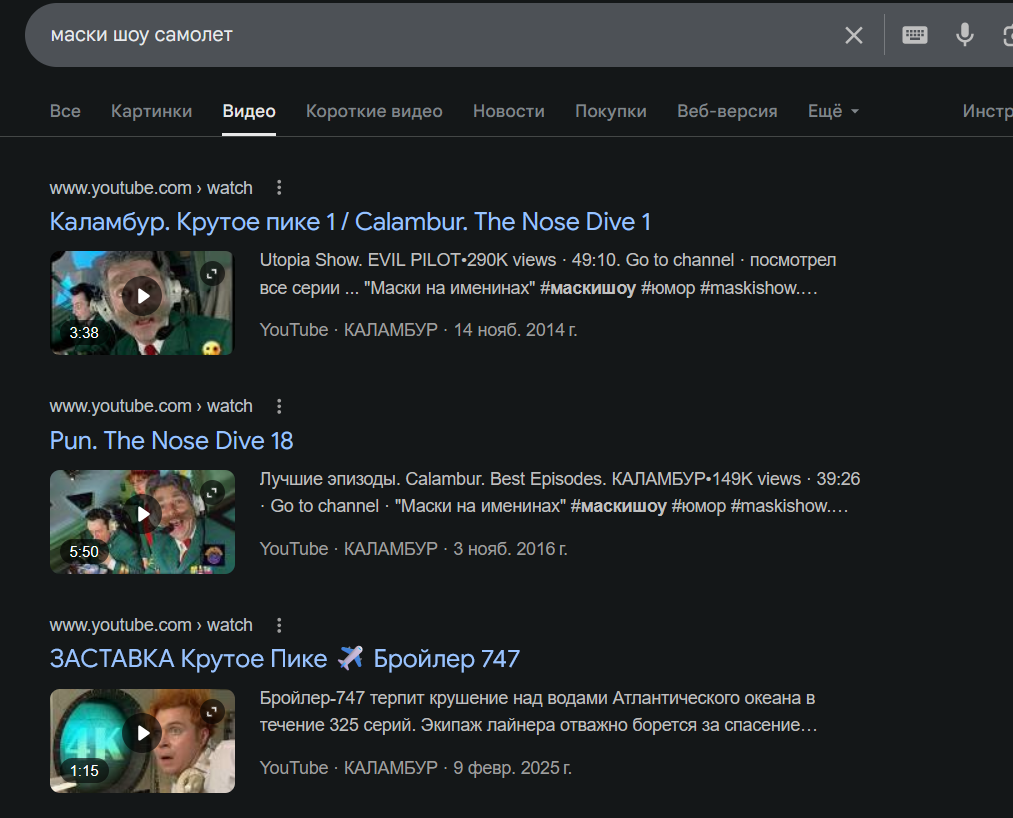Open the Короткие видео tab
Viewport: 1013px width, 818px height.
(374, 111)
